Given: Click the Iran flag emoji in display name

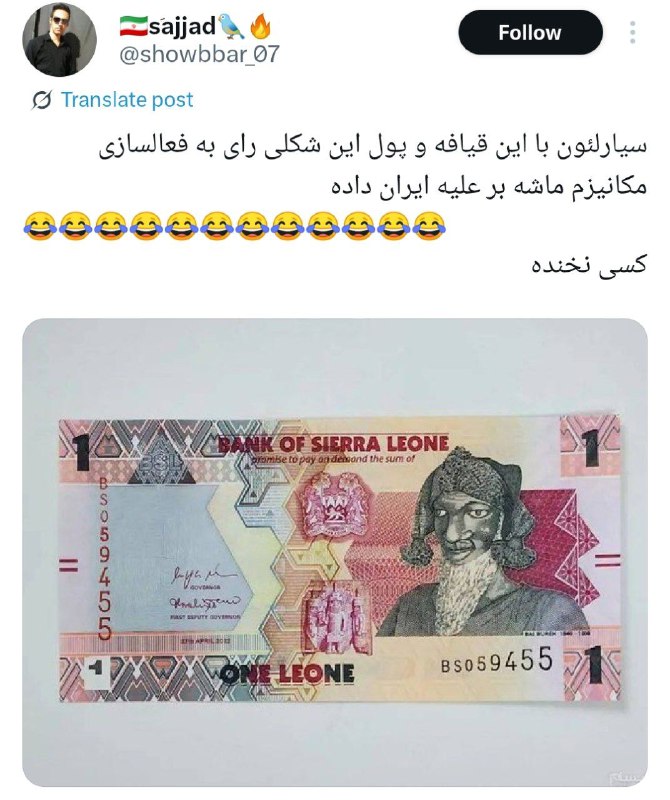Looking at the screenshot, I should click(x=134, y=26).
